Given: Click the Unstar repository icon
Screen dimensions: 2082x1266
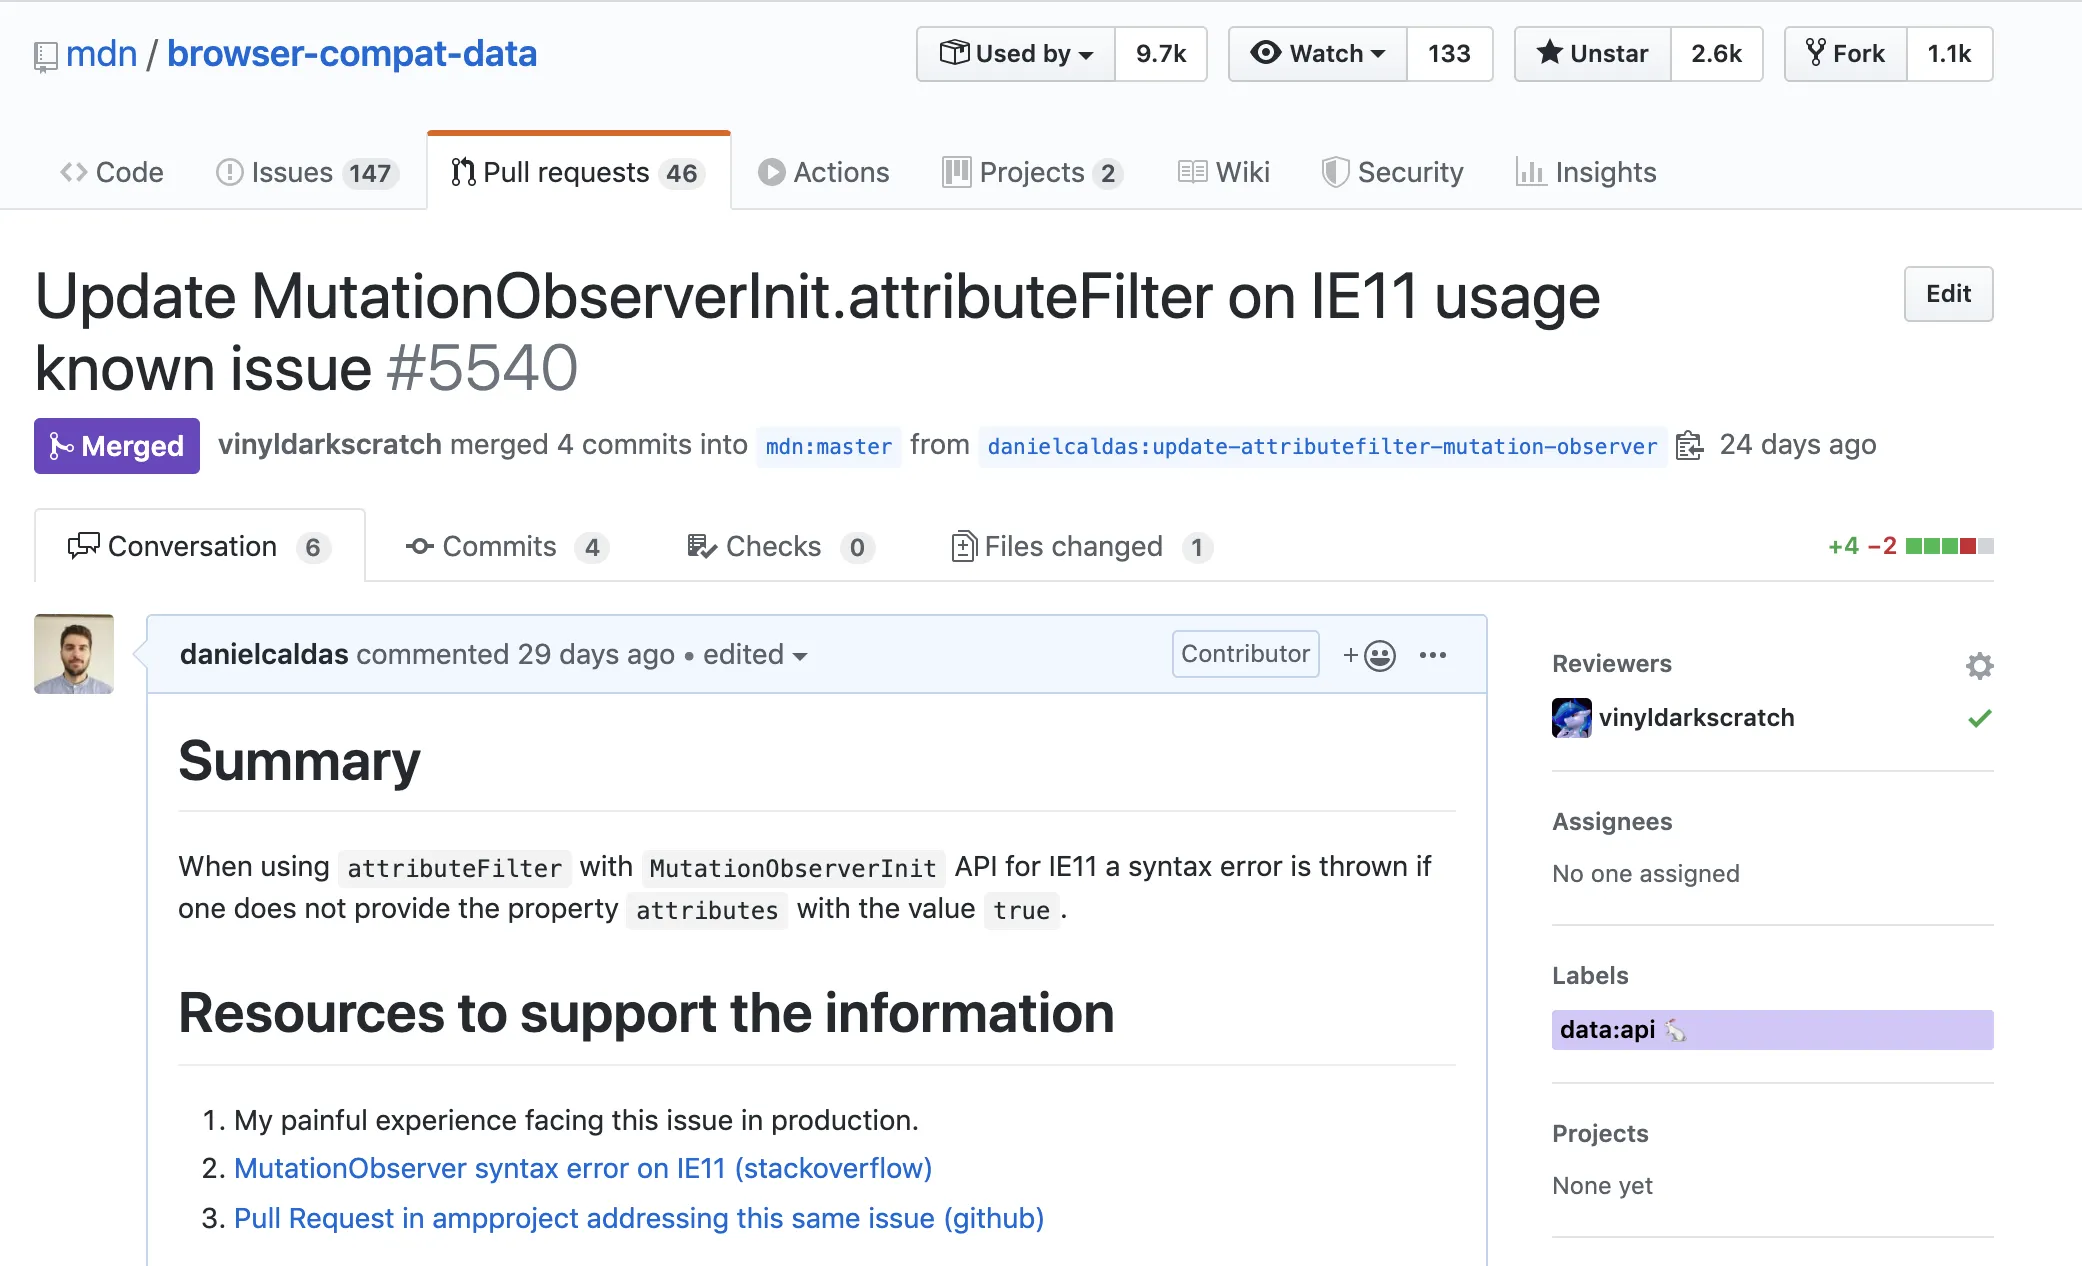Looking at the screenshot, I should coord(1547,54).
